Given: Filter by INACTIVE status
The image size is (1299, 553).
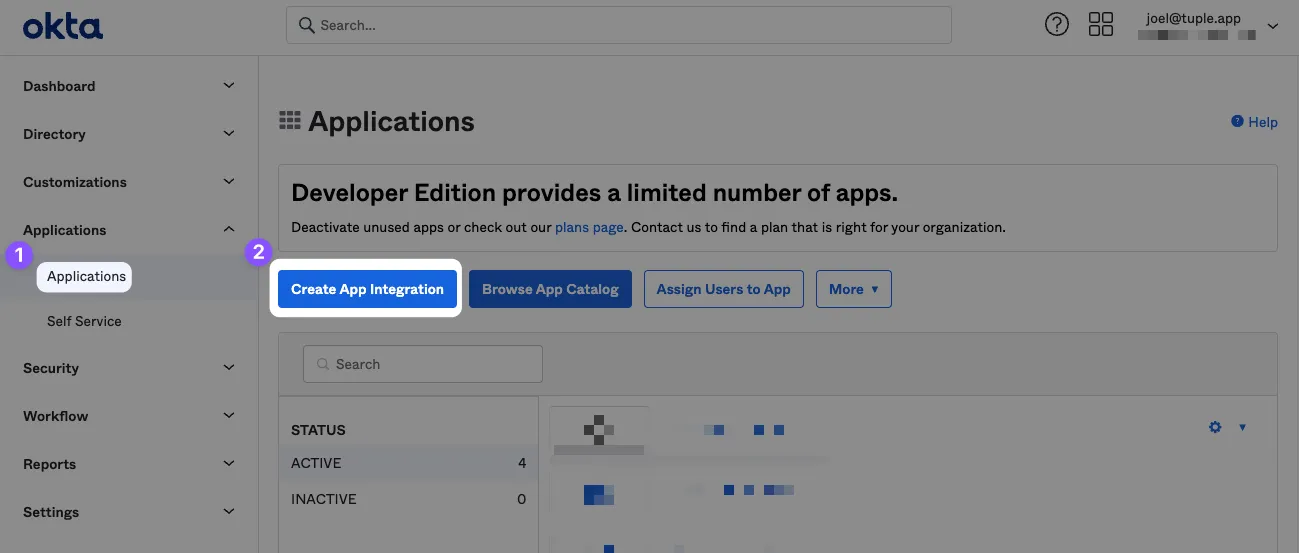Looking at the screenshot, I should tap(408, 499).
